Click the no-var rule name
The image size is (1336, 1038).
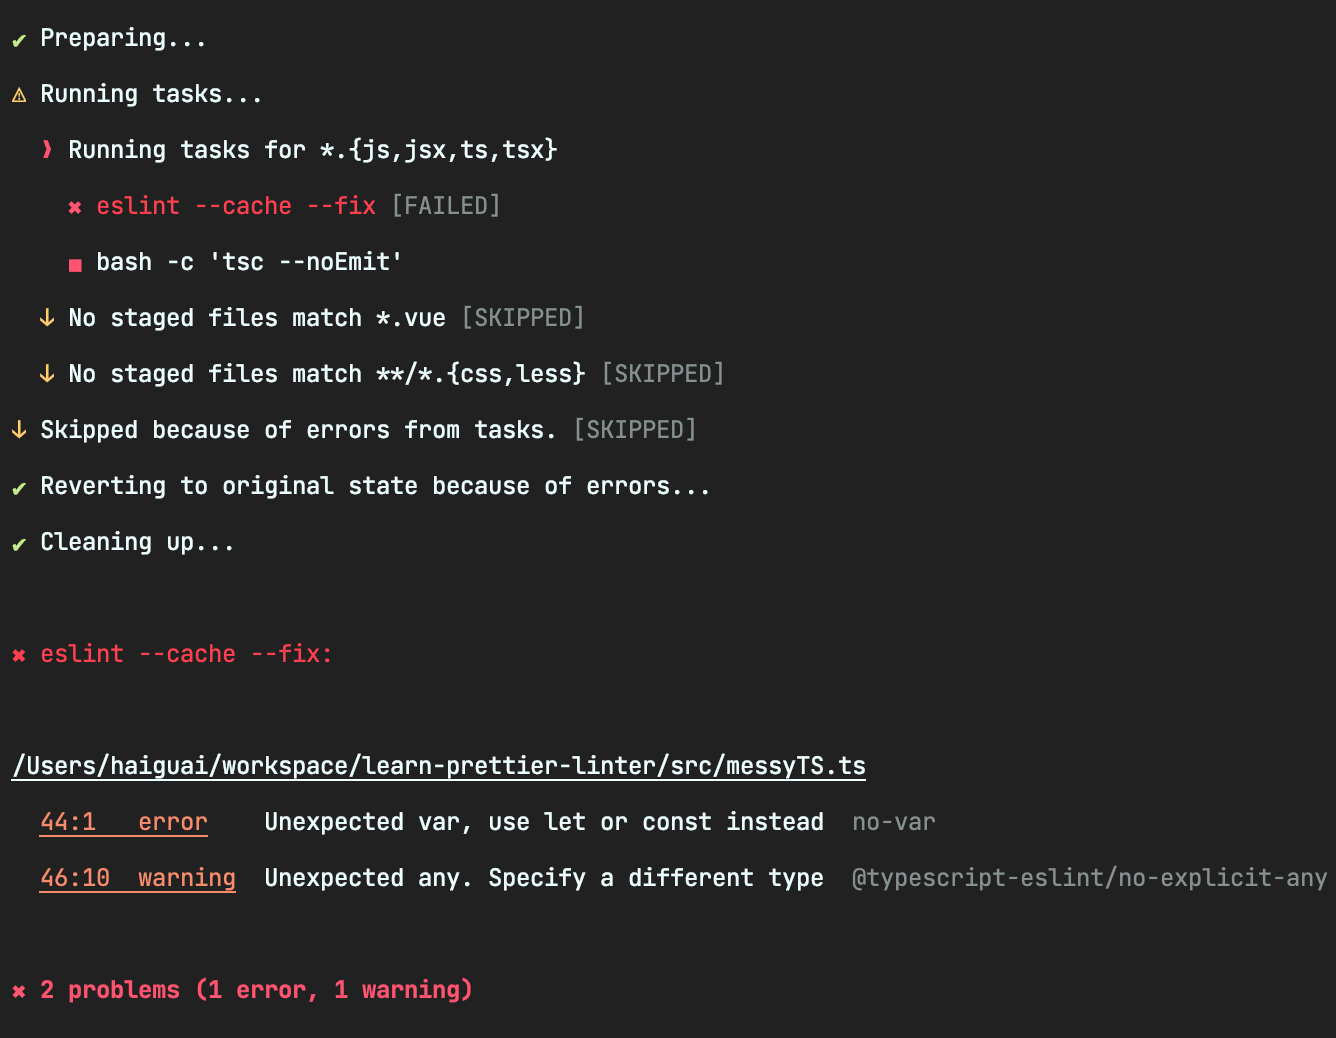[893, 822]
